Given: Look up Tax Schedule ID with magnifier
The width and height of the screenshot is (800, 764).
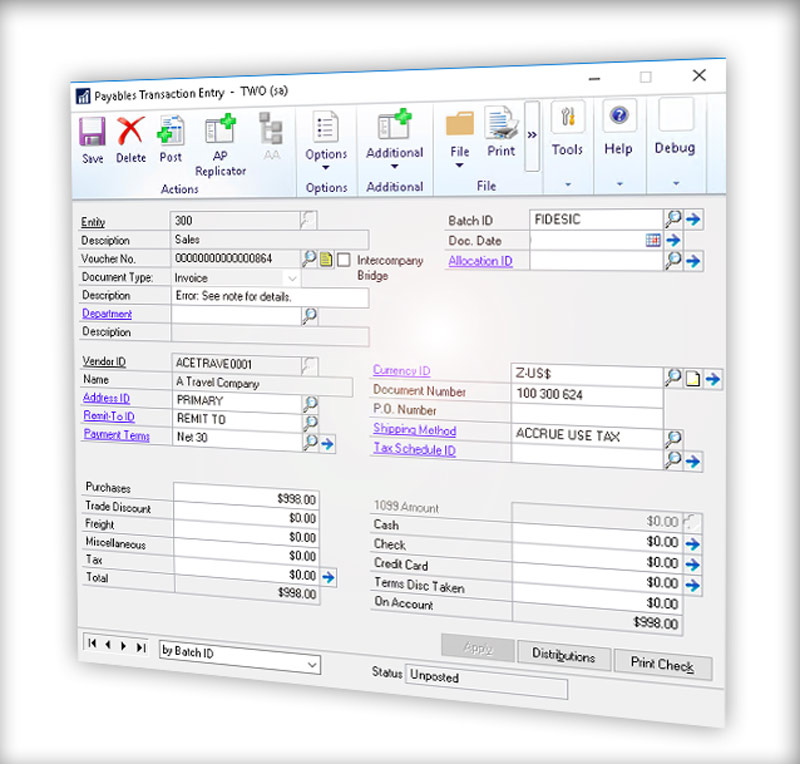Looking at the screenshot, I should 673,459.
